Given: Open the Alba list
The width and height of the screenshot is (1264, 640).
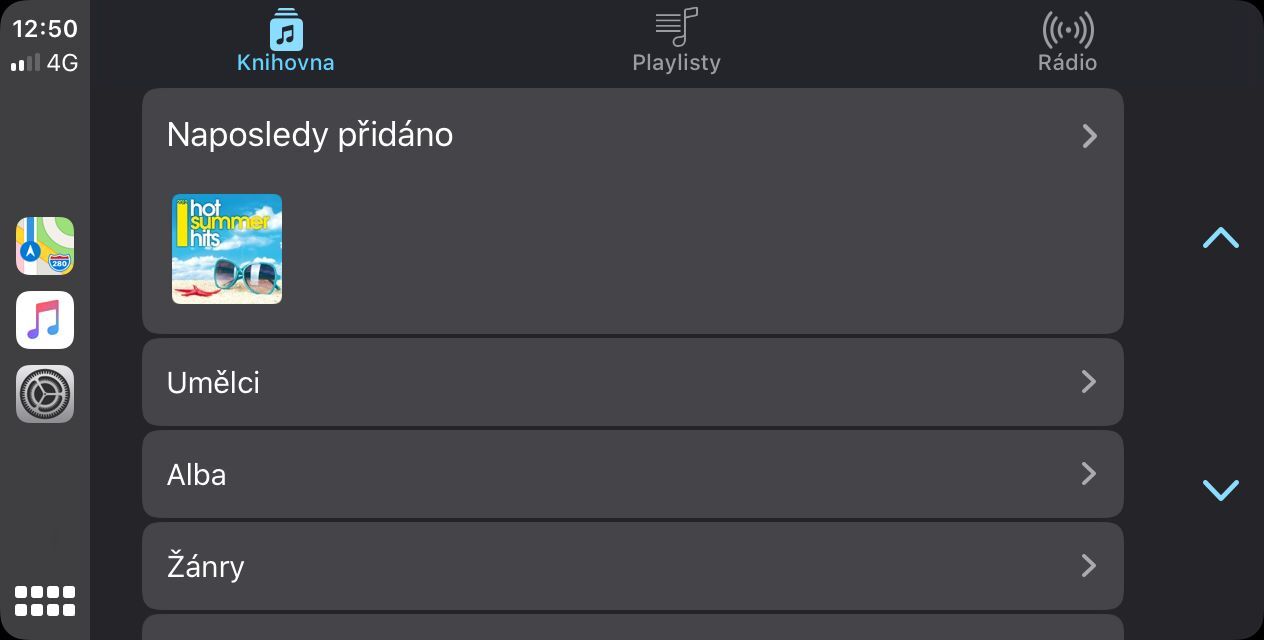Looking at the screenshot, I should point(197,474).
